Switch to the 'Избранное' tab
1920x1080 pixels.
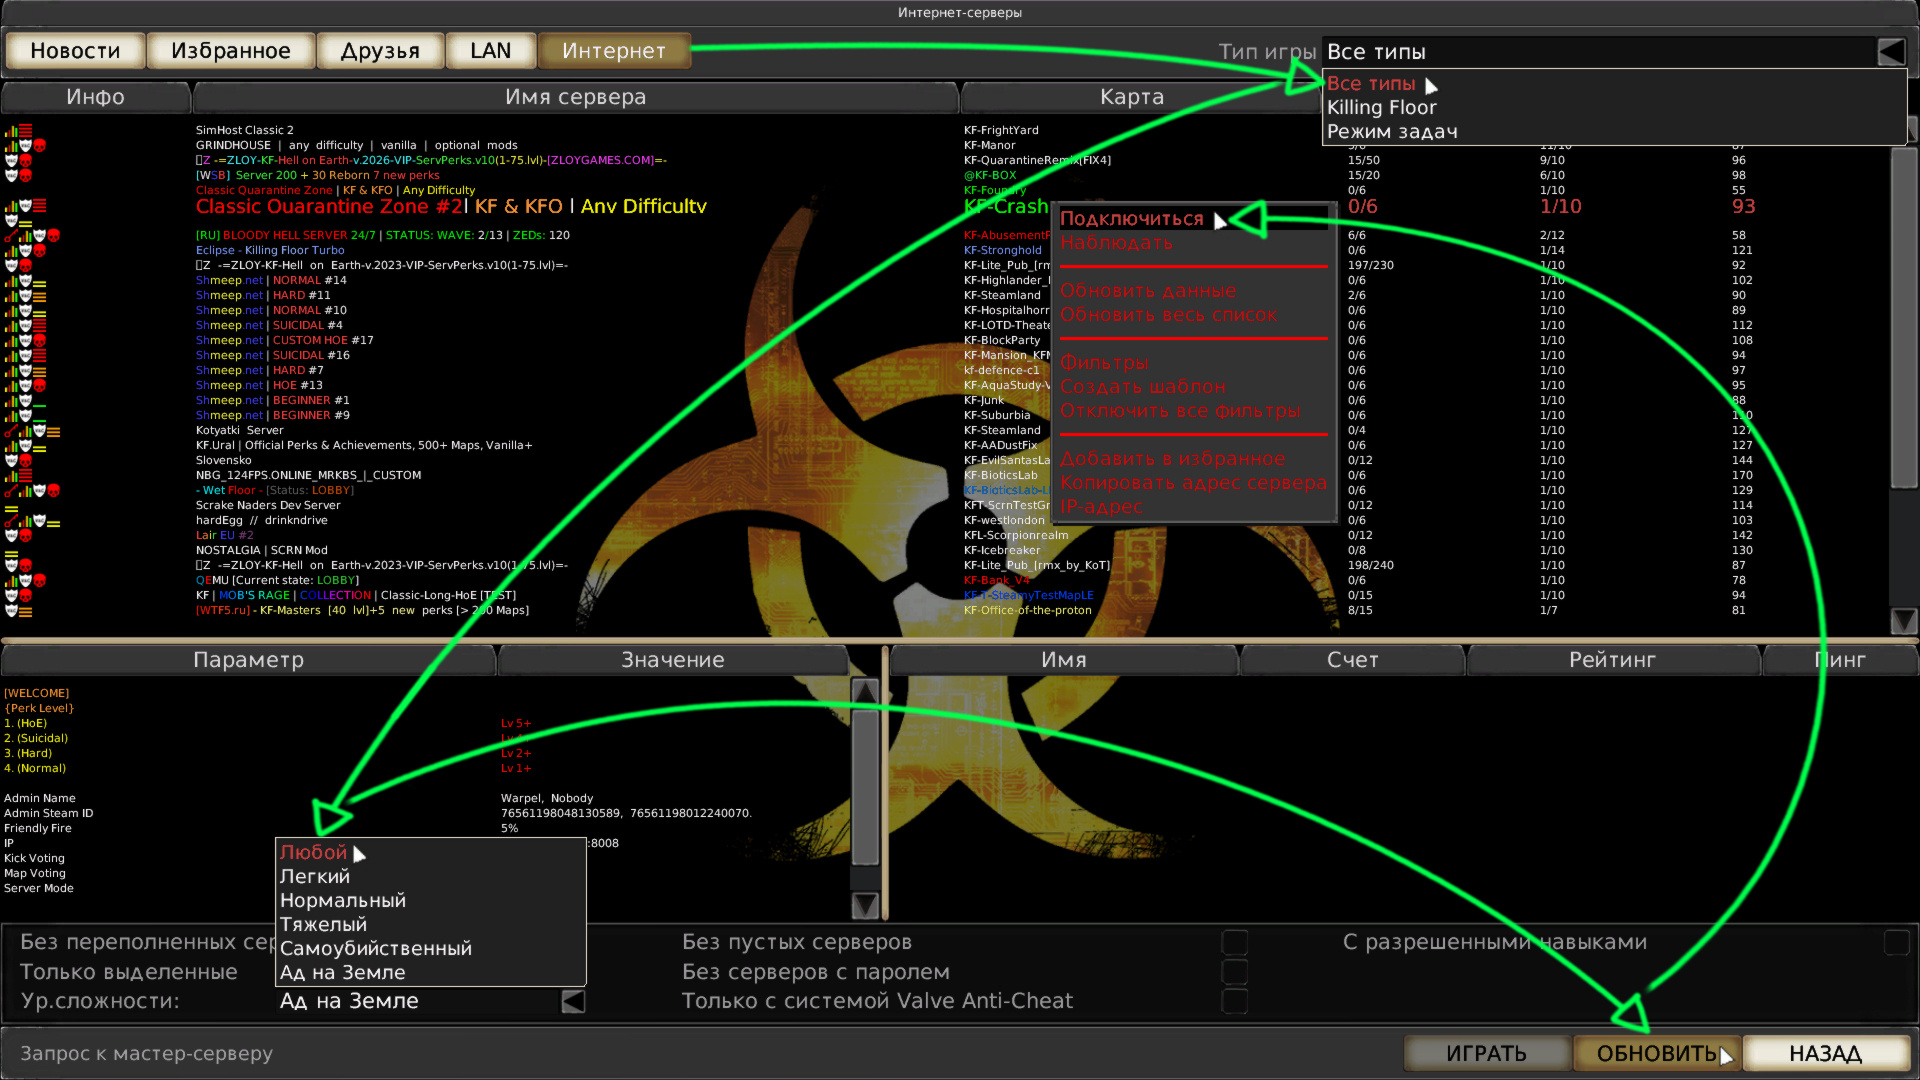tap(231, 51)
